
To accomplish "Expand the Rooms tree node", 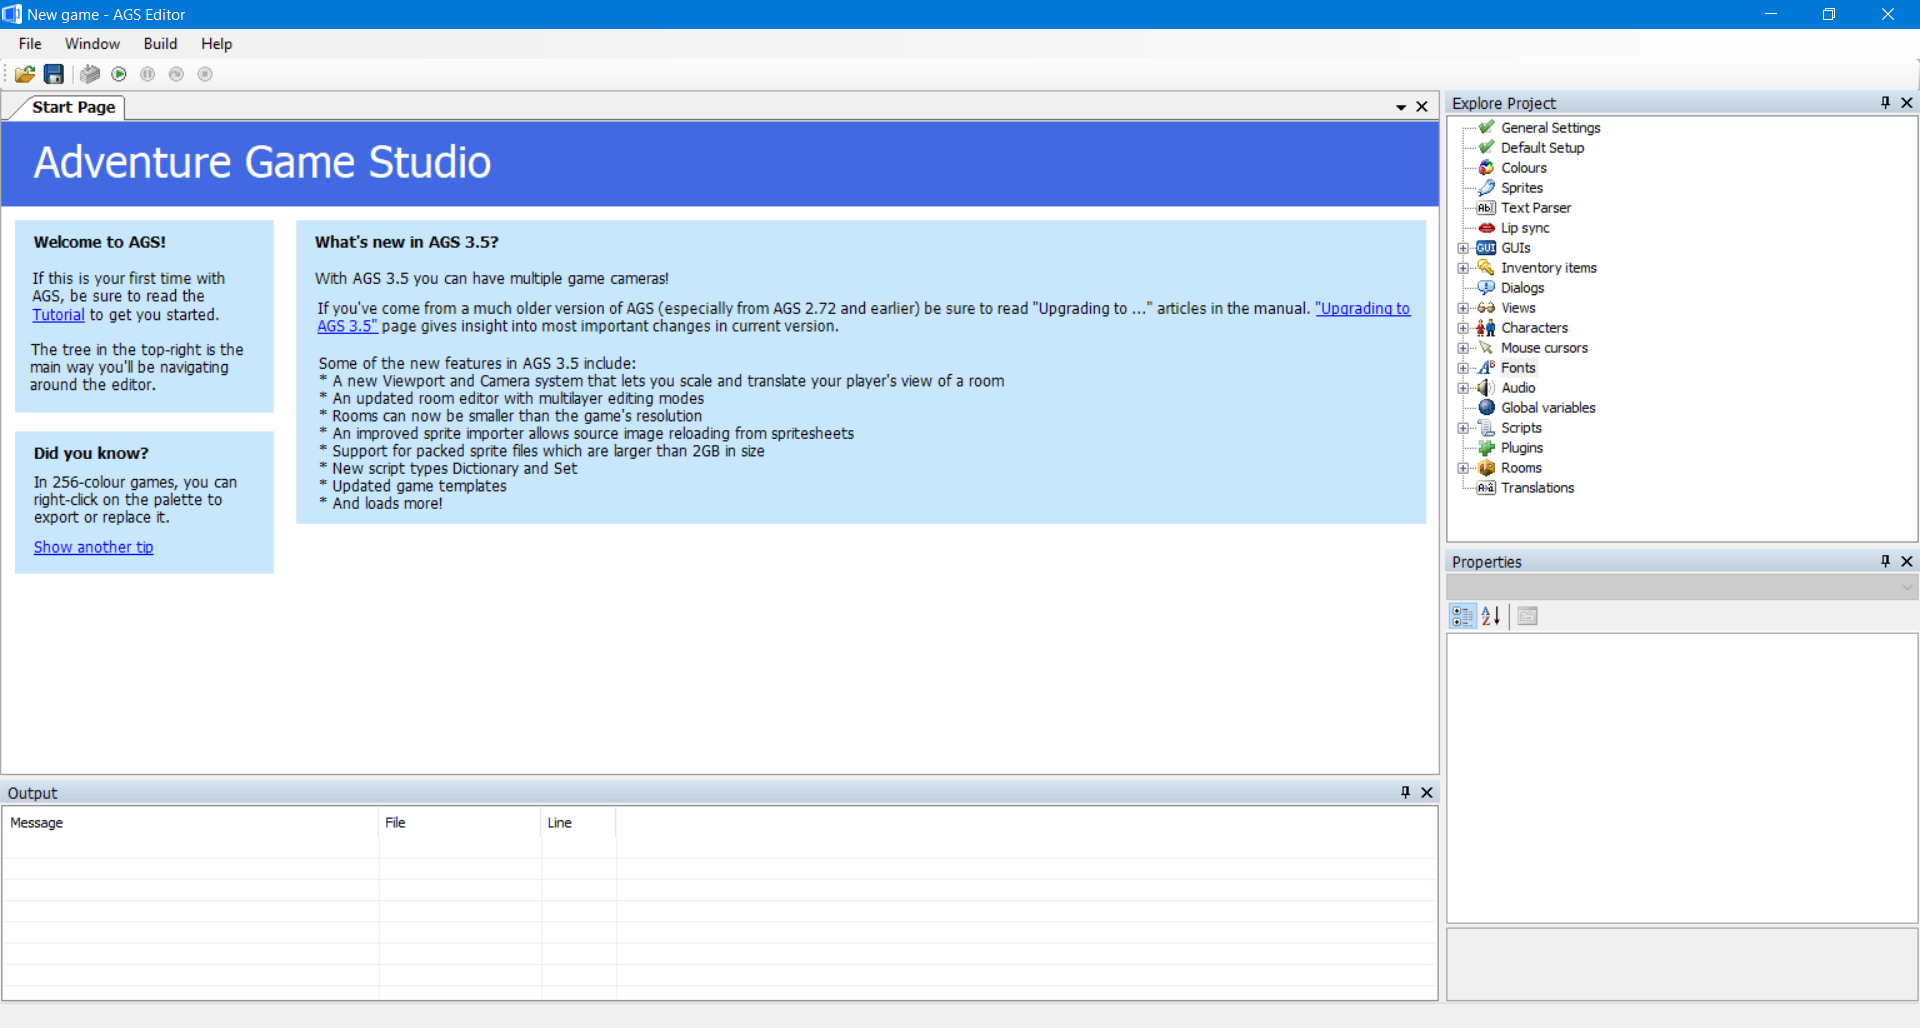I will [x=1463, y=468].
